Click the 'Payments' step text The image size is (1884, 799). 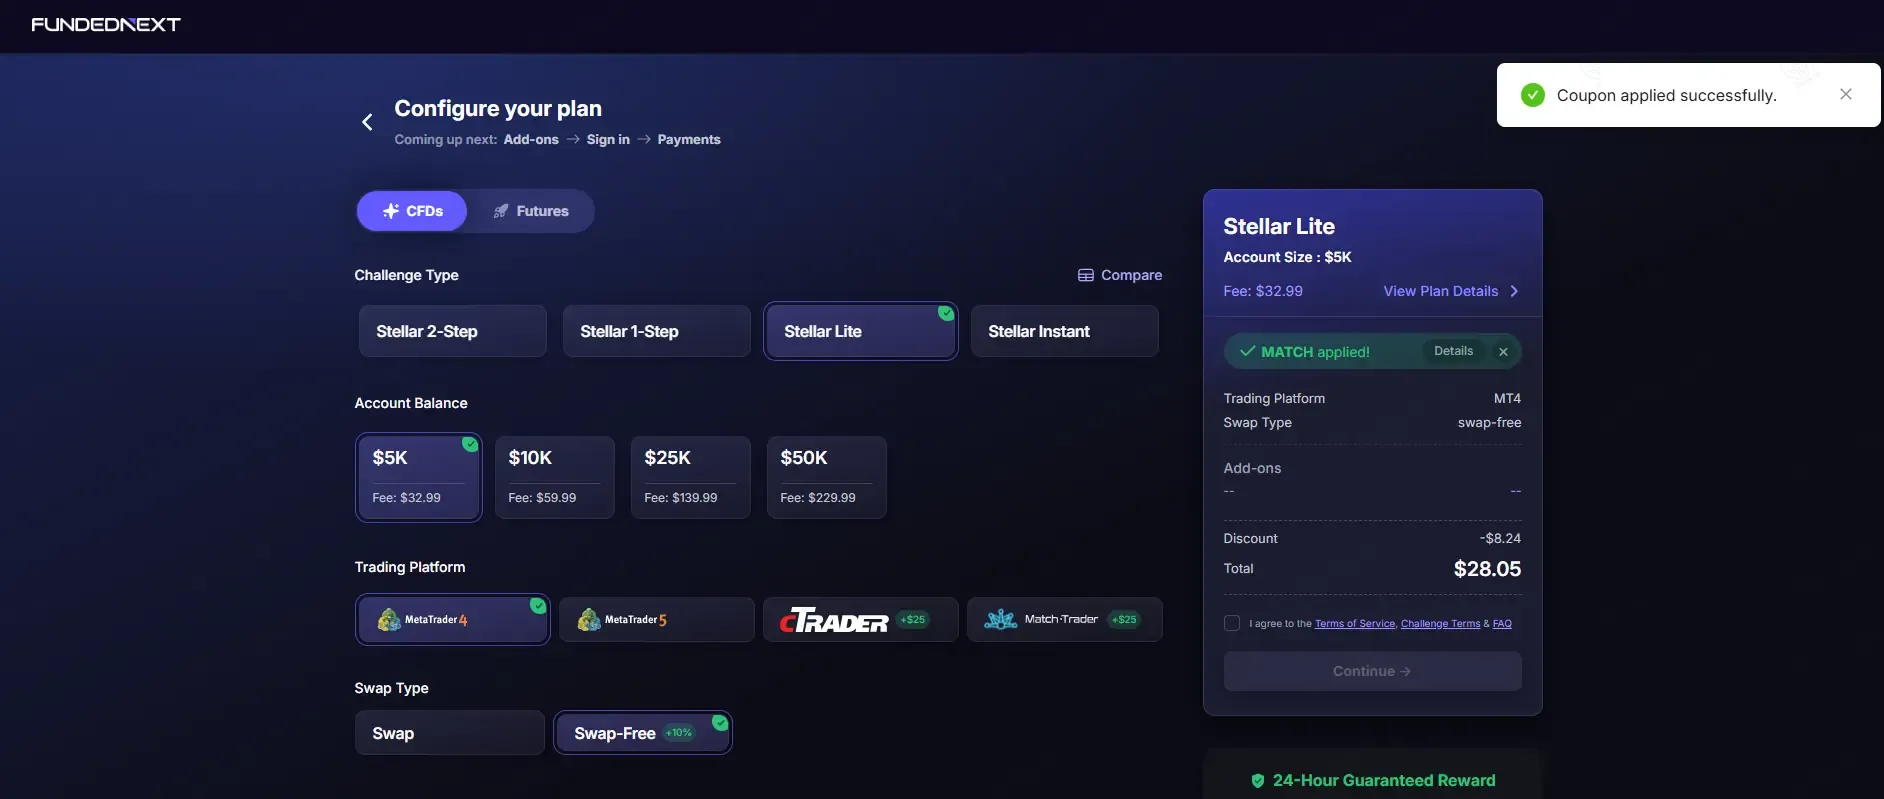point(689,139)
